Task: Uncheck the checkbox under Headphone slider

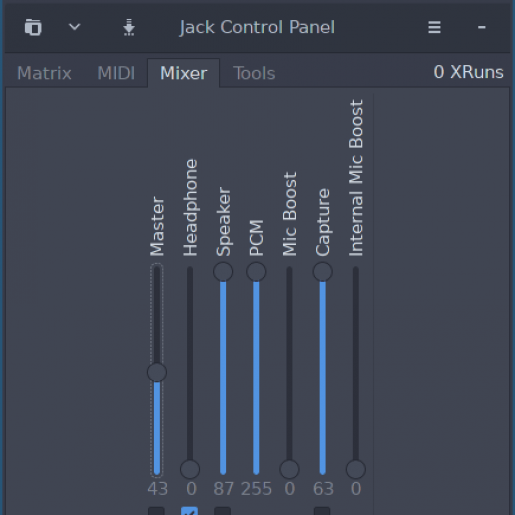Action: click(x=189, y=511)
